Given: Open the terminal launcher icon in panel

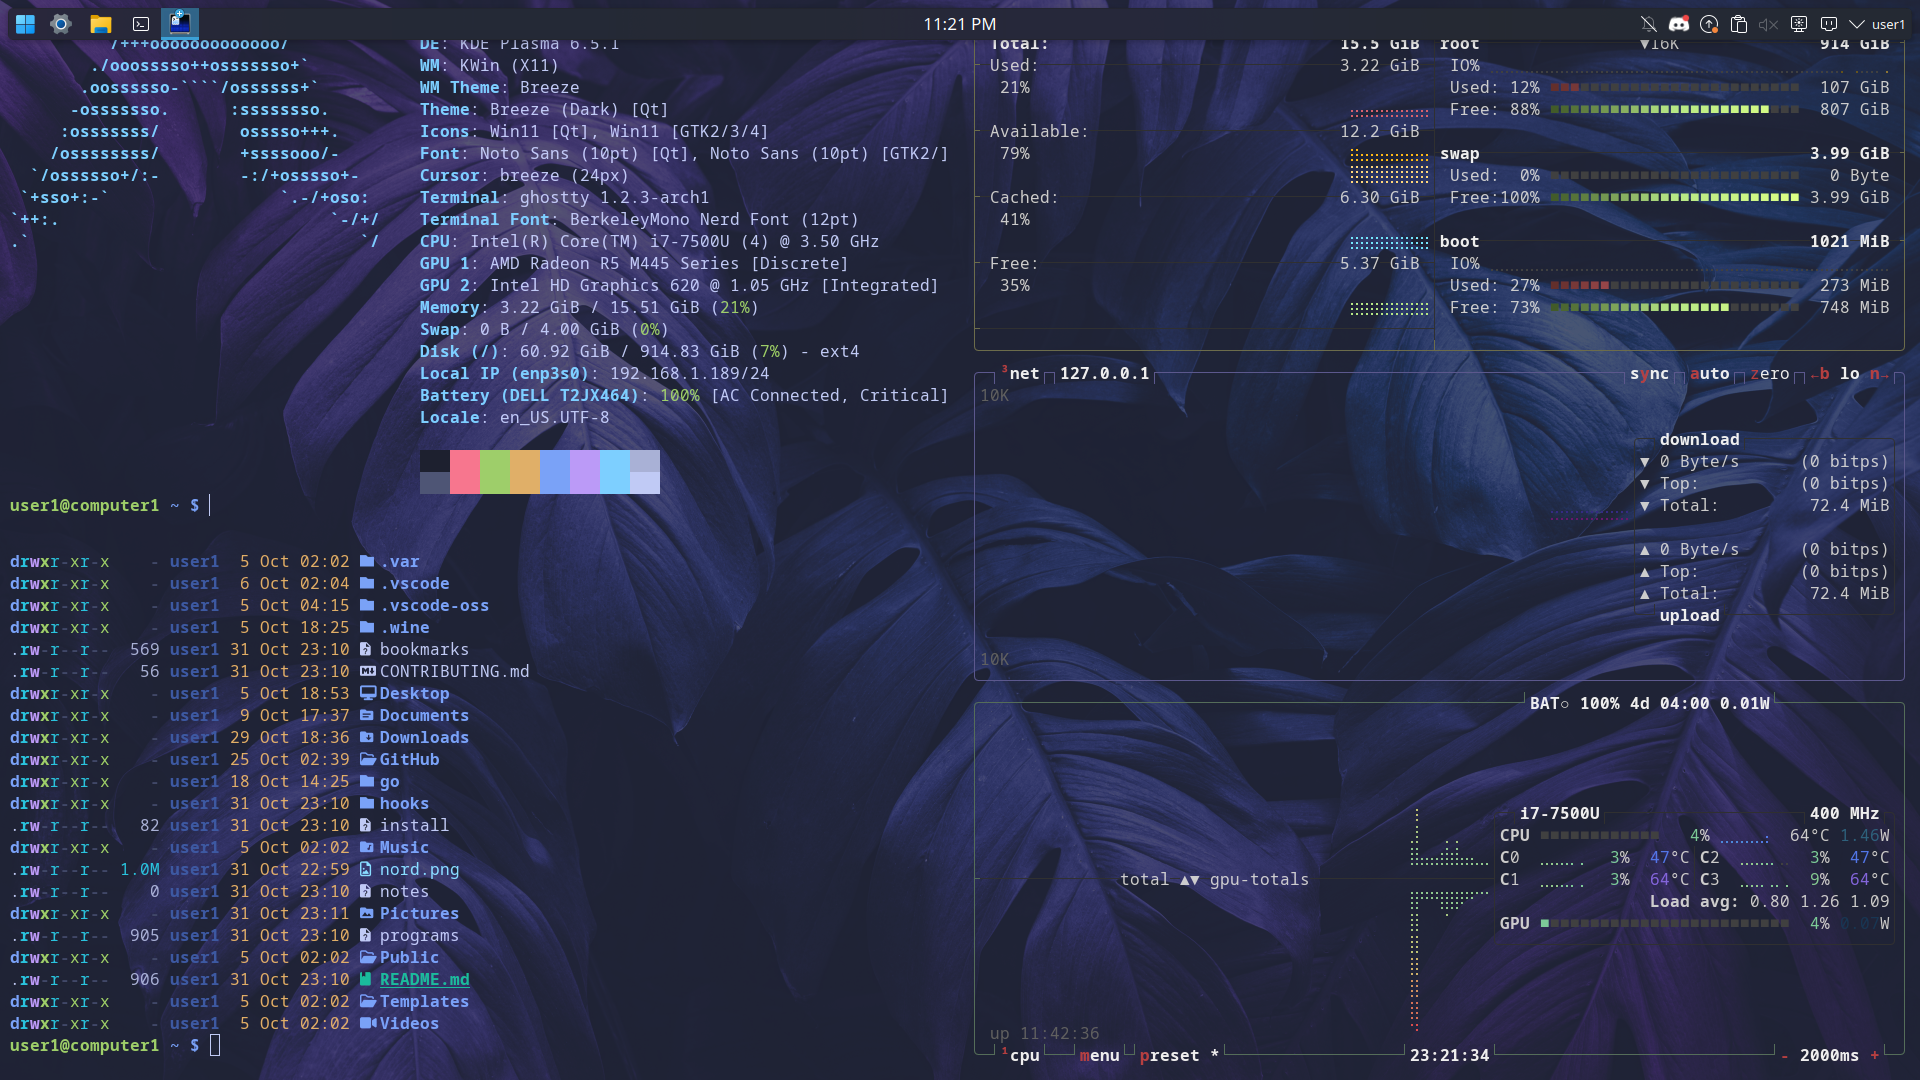Looking at the screenshot, I should pyautogui.click(x=141, y=24).
